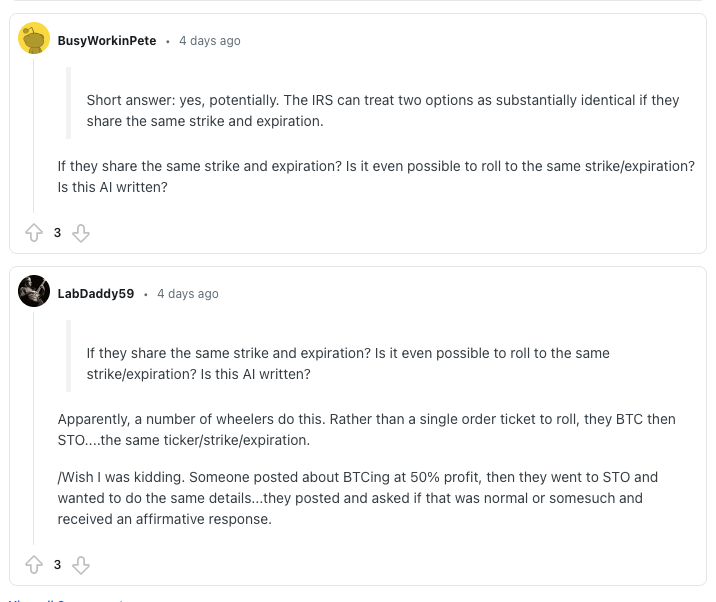This screenshot has height=602, width=716.
Task: Downvote BusyWorkinPete's comment
Action: pyautogui.click(x=81, y=233)
